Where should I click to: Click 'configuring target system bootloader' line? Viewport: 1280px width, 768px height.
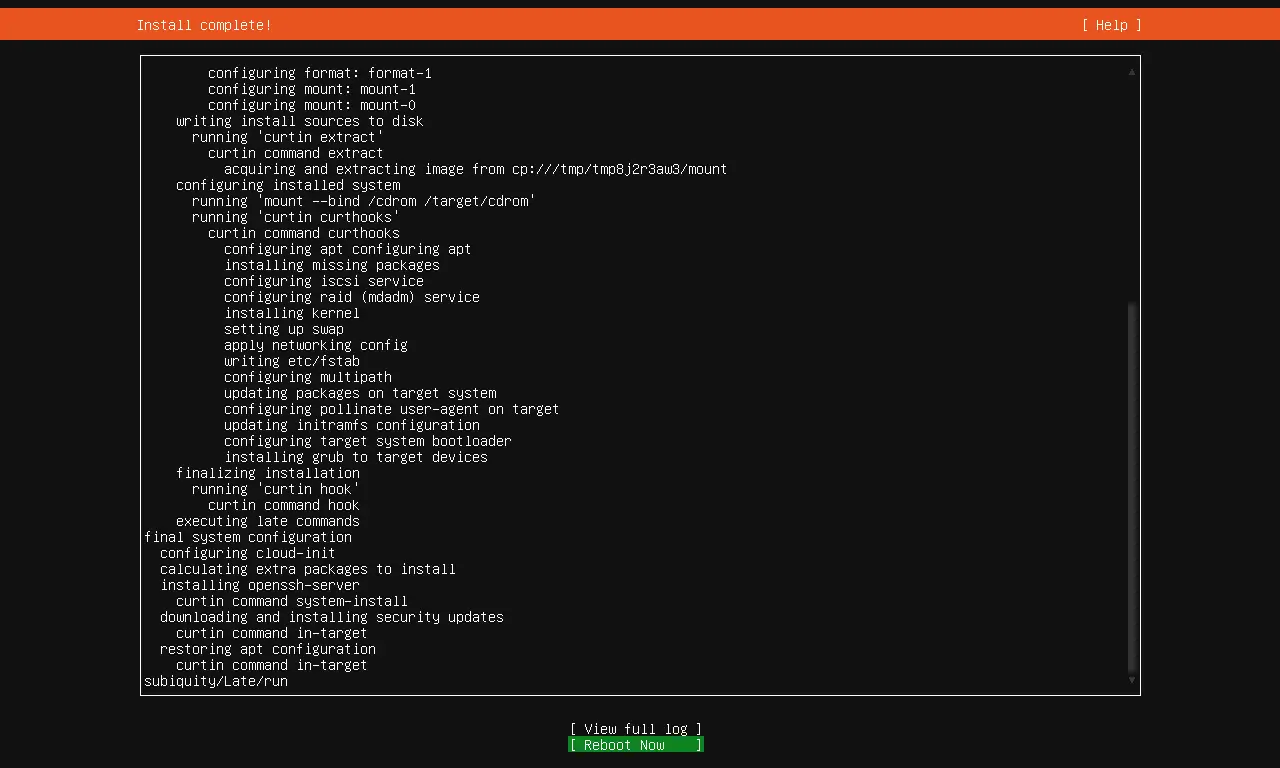click(x=368, y=441)
